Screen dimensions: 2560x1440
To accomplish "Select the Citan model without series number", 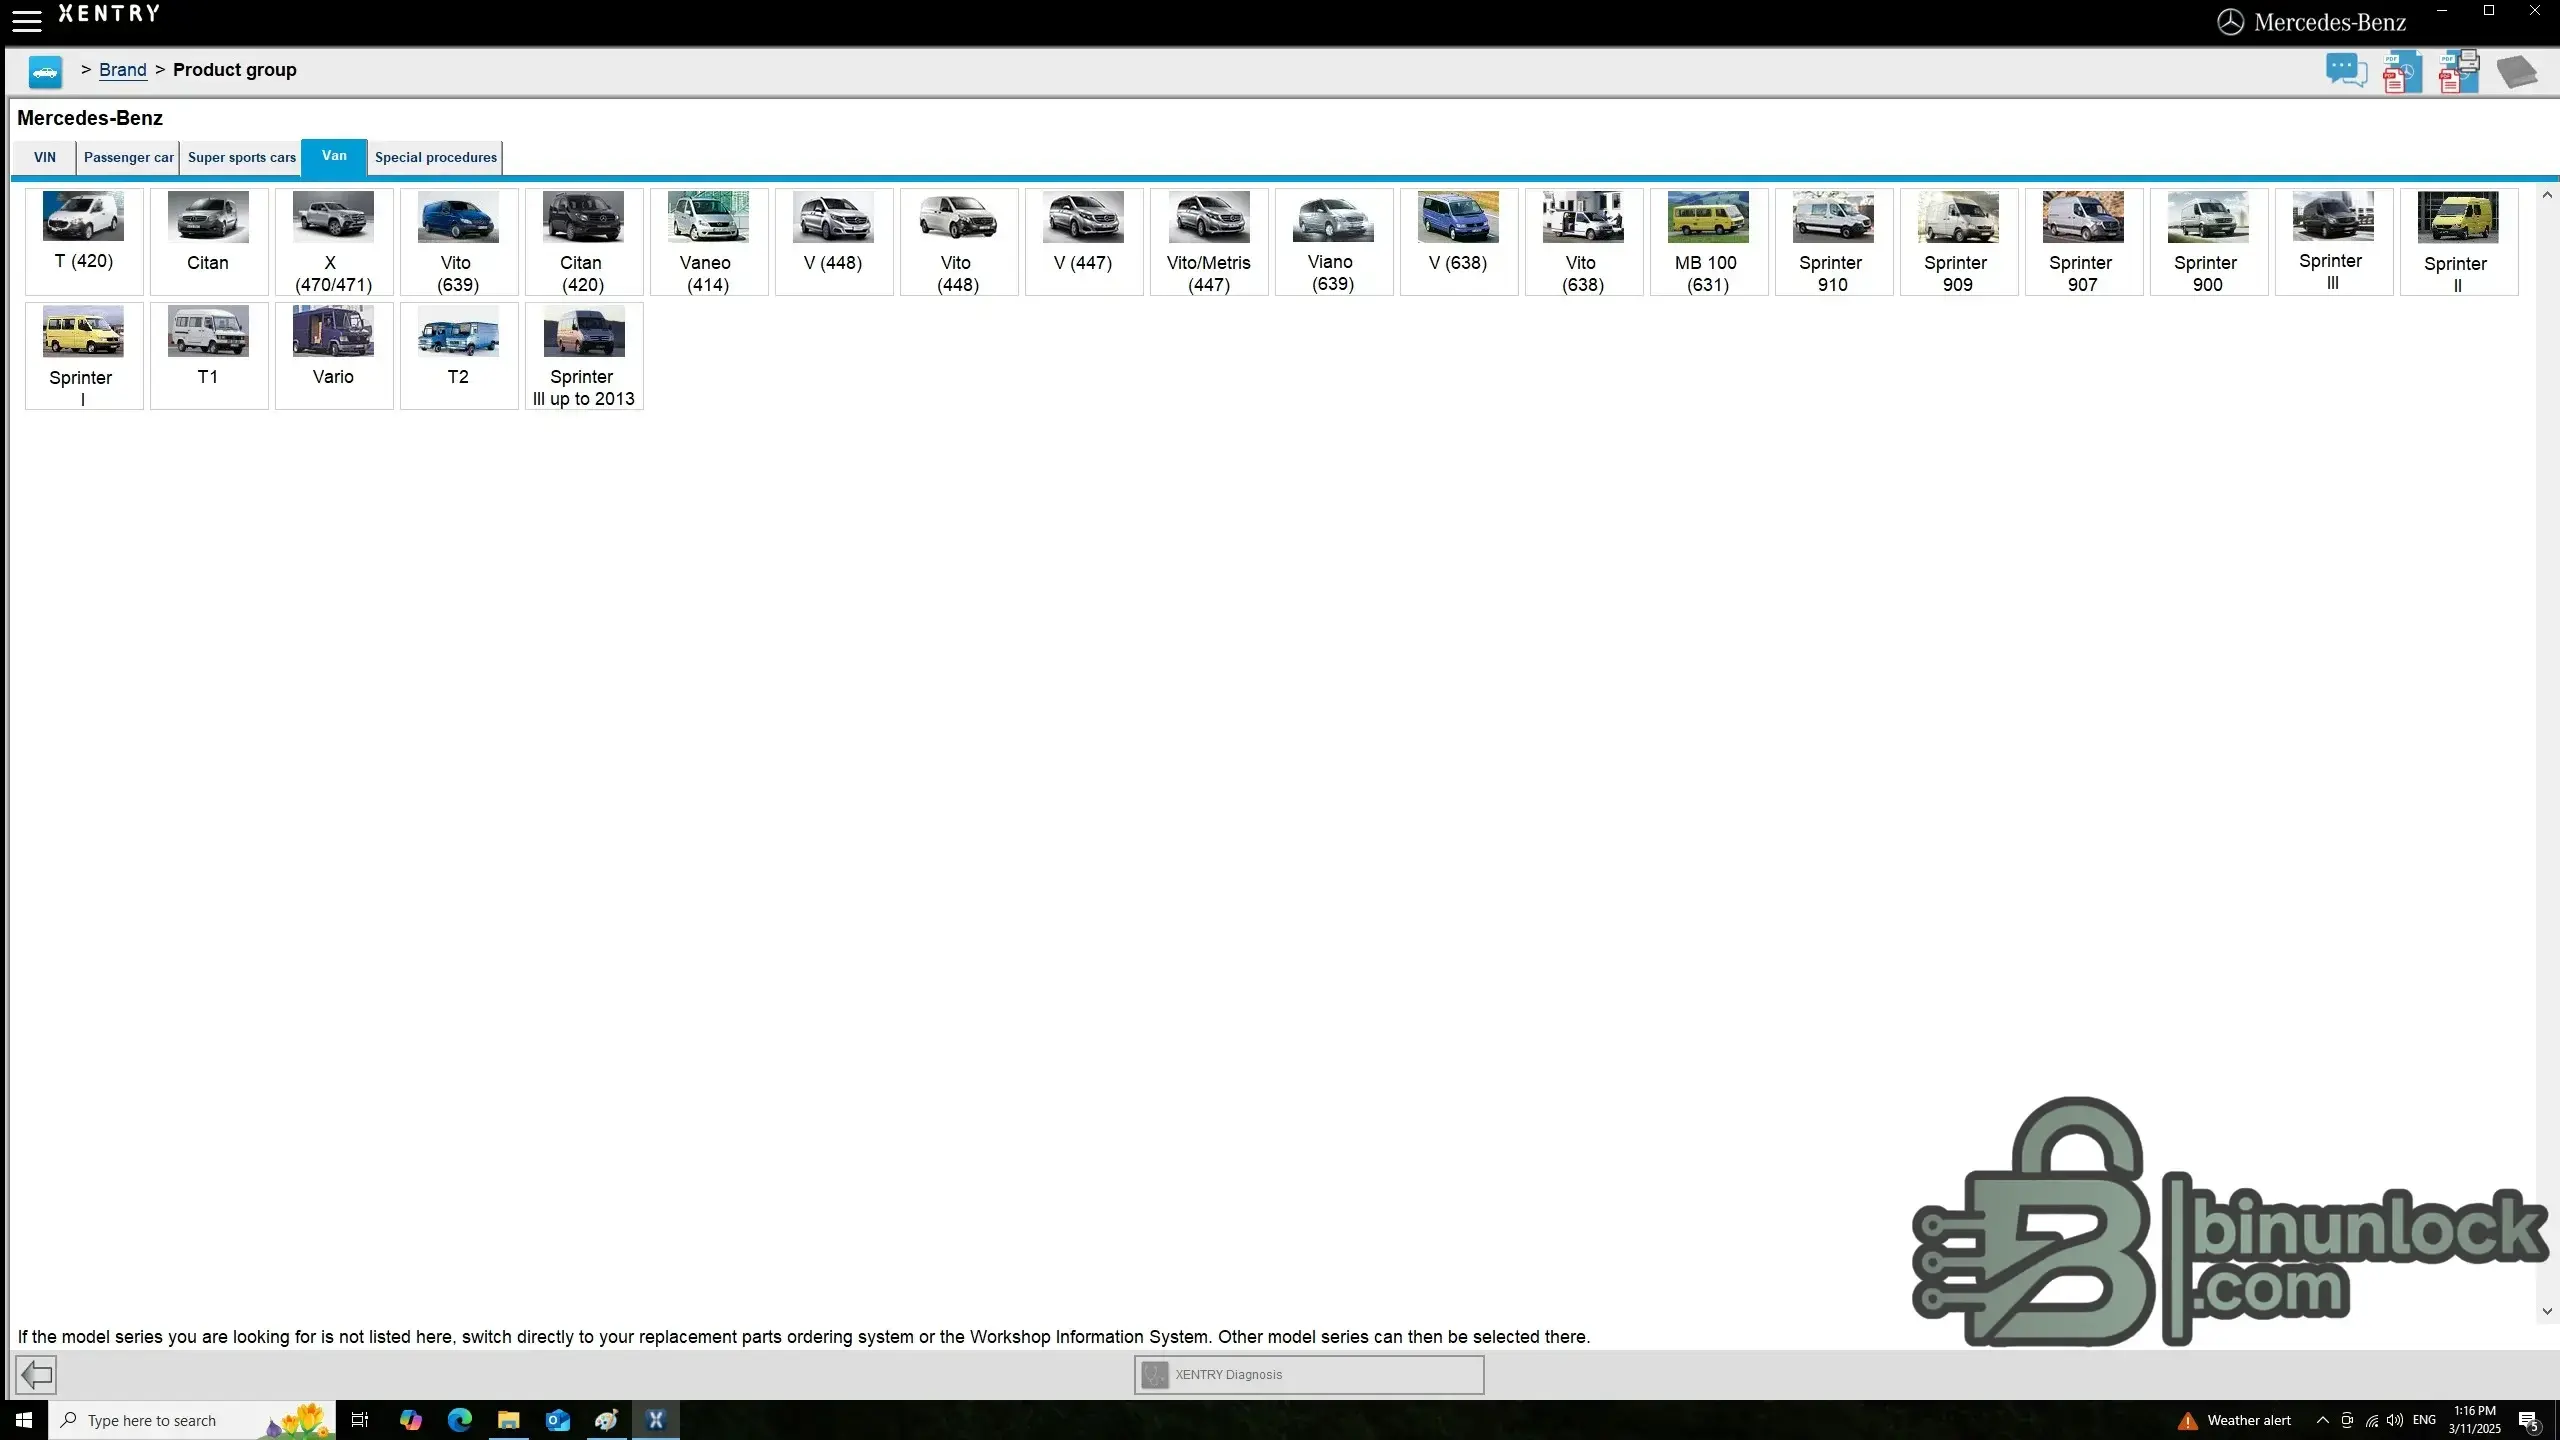I will click(x=209, y=242).
